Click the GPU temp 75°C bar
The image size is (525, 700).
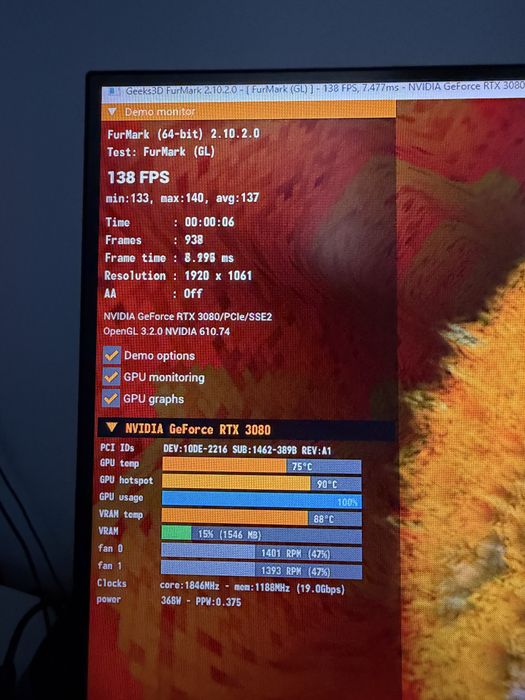click(x=262, y=466)
